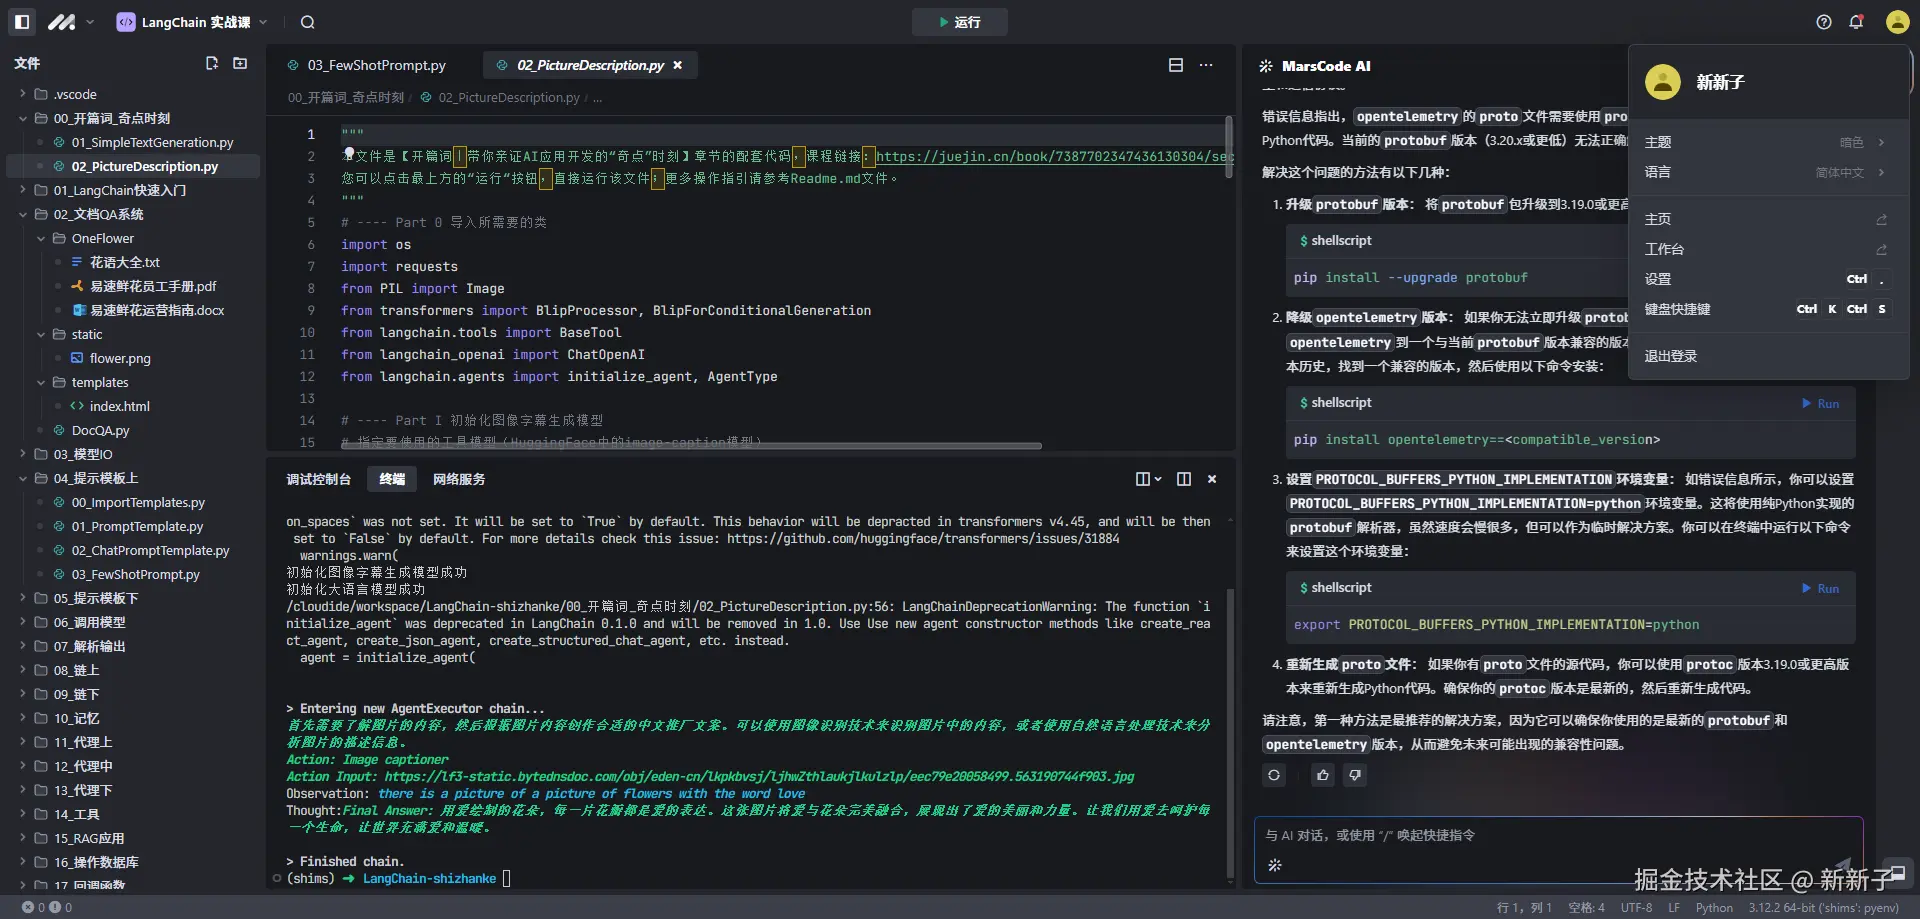Toggle the left sidebar panel icon
The image size is (1920, 919).
(x=22, y=22)
